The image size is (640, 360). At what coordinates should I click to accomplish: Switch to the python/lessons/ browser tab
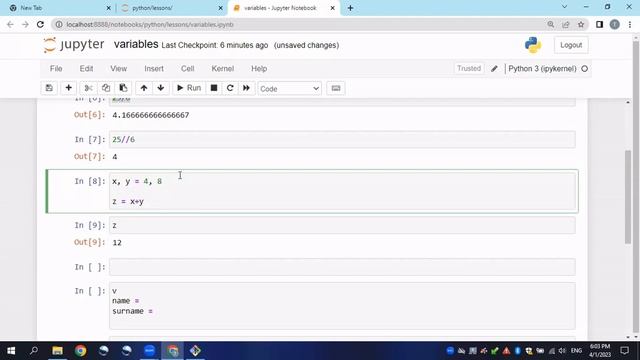(171, 8)
